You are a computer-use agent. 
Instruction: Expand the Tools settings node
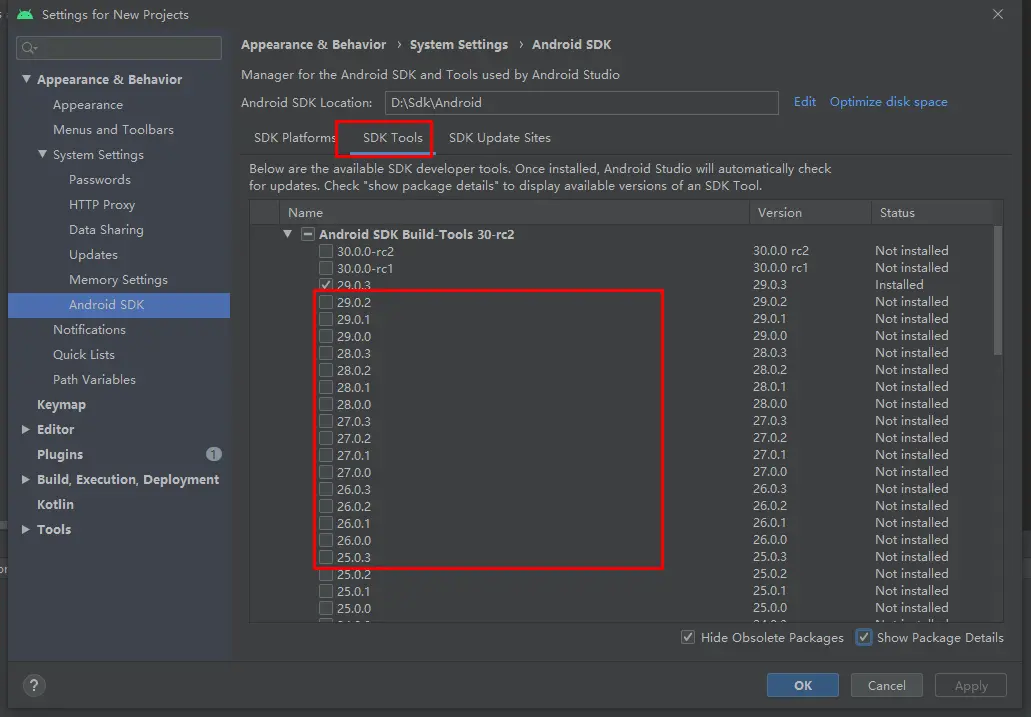[26, 529]
